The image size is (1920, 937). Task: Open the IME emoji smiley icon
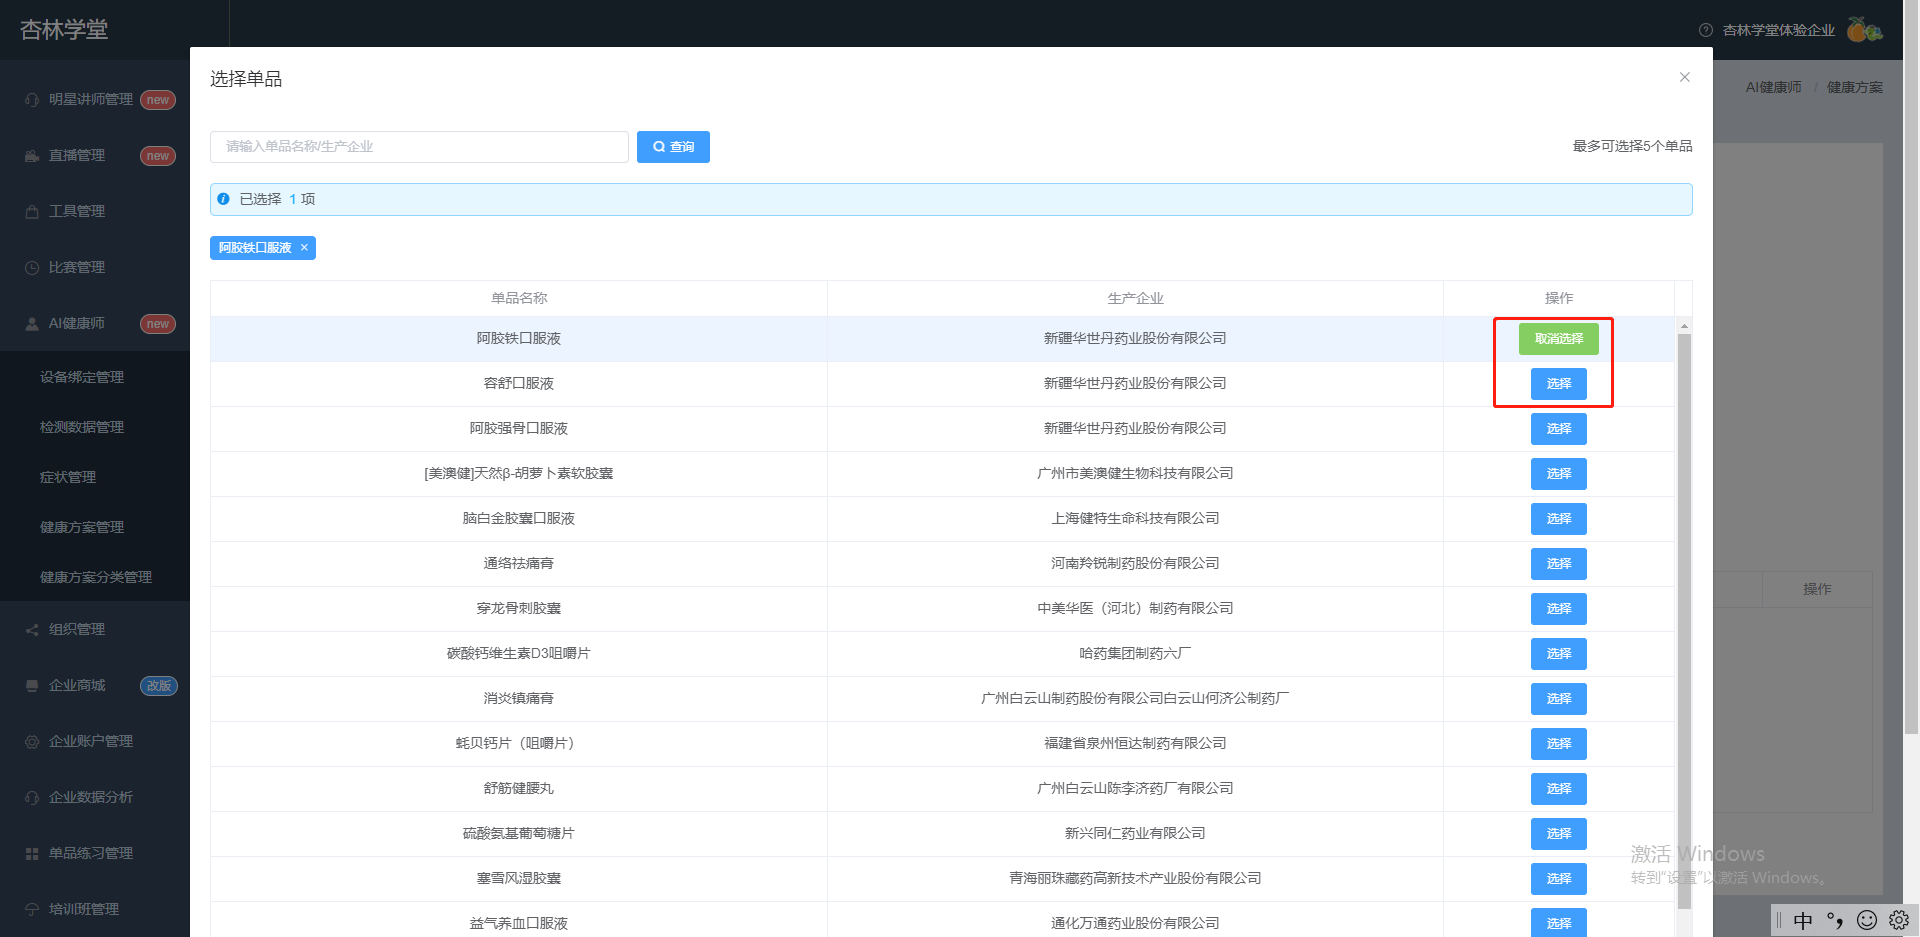(1867, 920)
